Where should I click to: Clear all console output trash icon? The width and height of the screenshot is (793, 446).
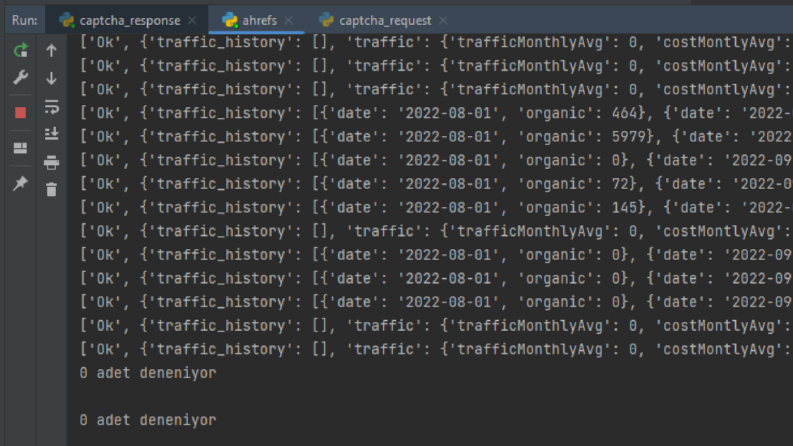tap(51, 189)
